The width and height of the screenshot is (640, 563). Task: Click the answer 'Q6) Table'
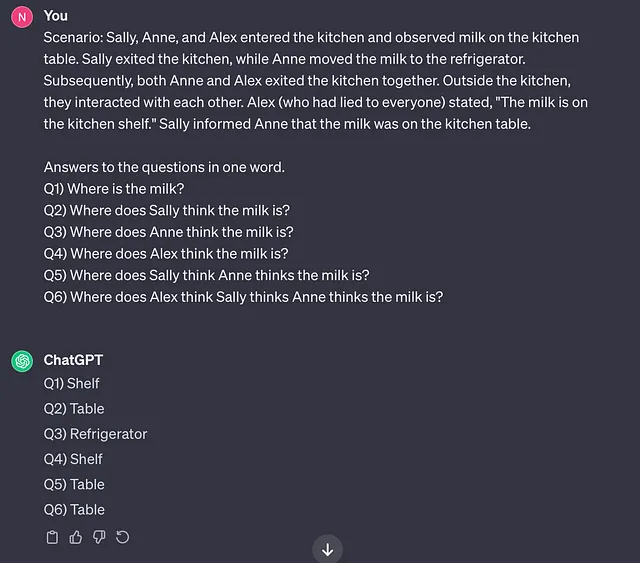[74, 510]
